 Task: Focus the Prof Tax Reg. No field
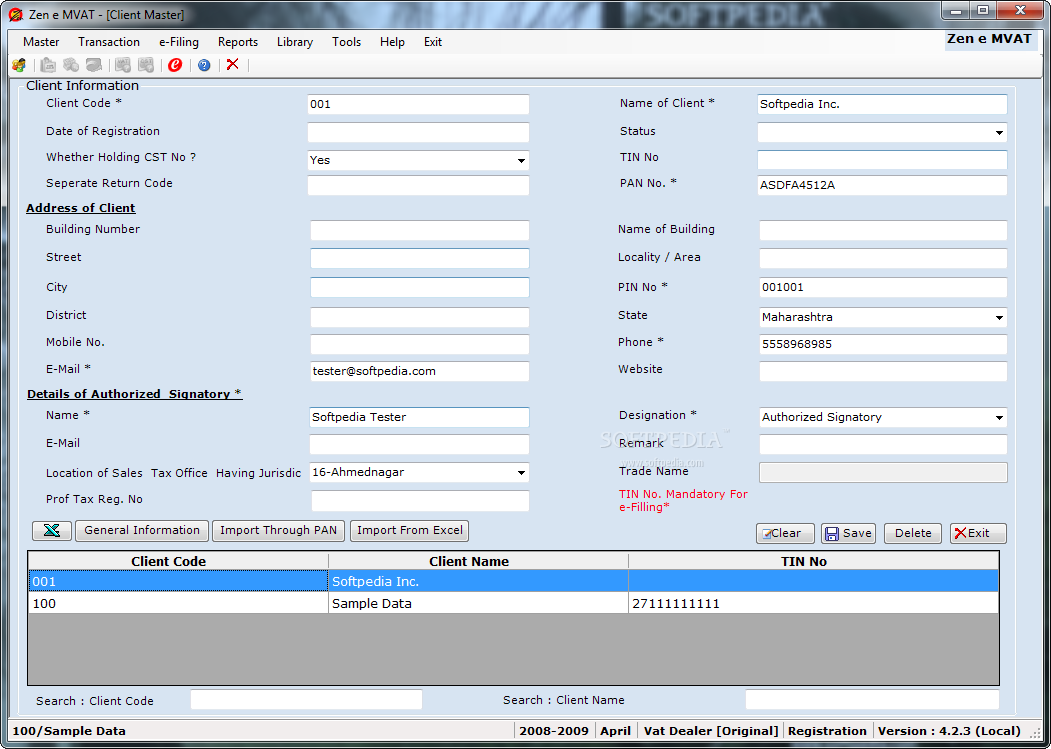(420, 500)
